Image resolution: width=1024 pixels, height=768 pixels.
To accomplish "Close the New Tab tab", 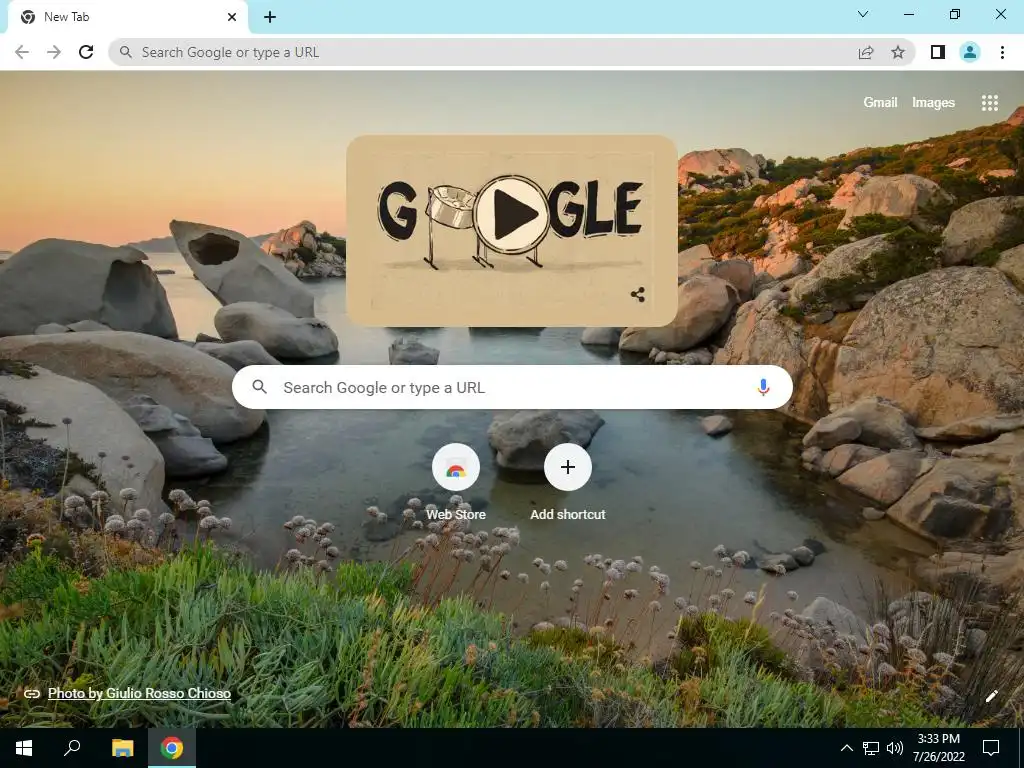I will pyautogui.click(x=232, y=17).
